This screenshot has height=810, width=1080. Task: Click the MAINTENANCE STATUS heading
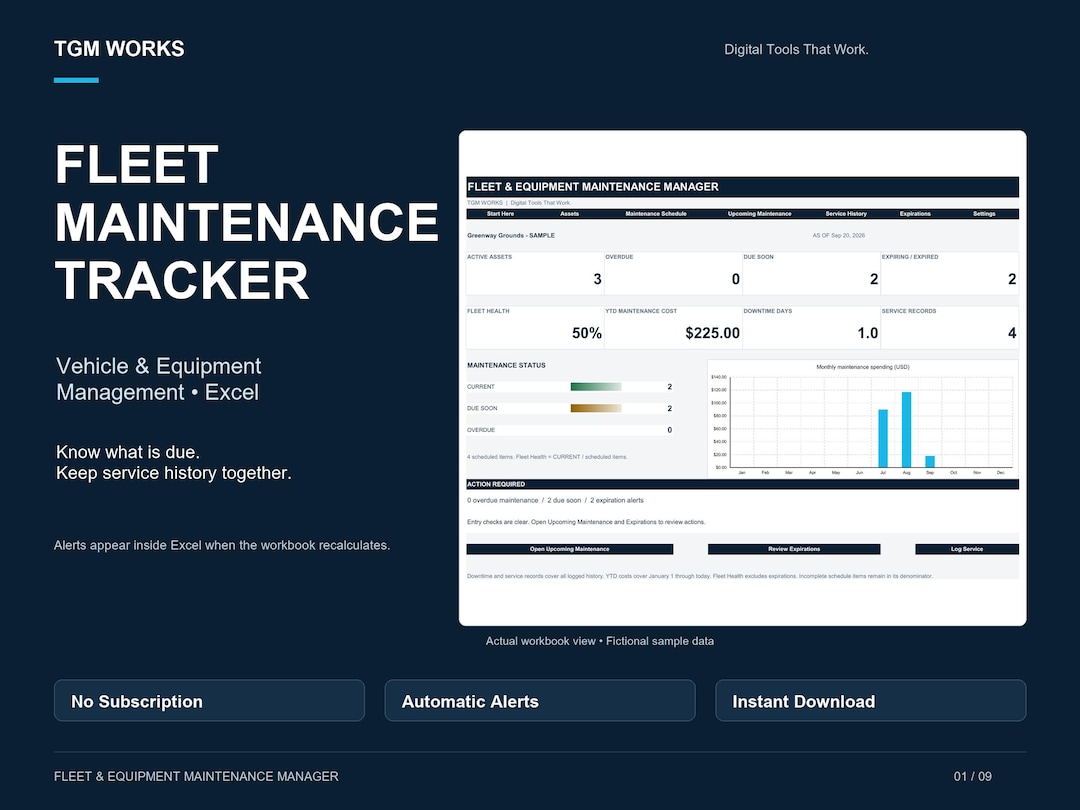click(x=506, y=366)
